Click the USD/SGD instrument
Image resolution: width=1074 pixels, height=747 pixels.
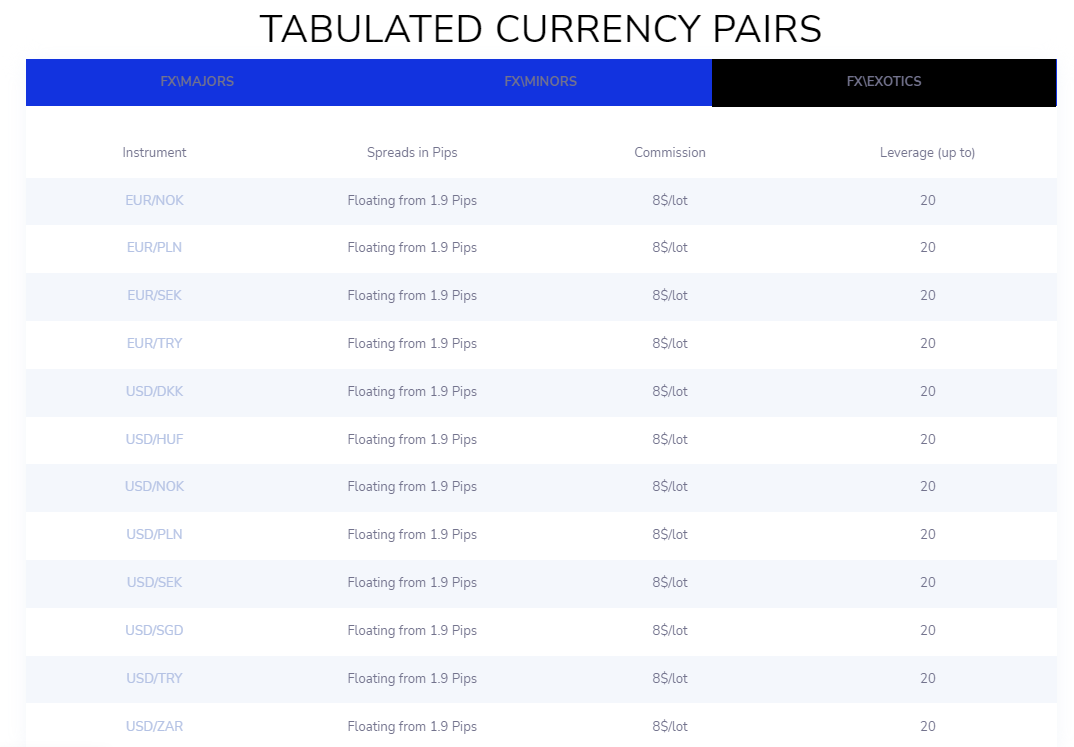(x=154, y=631)
